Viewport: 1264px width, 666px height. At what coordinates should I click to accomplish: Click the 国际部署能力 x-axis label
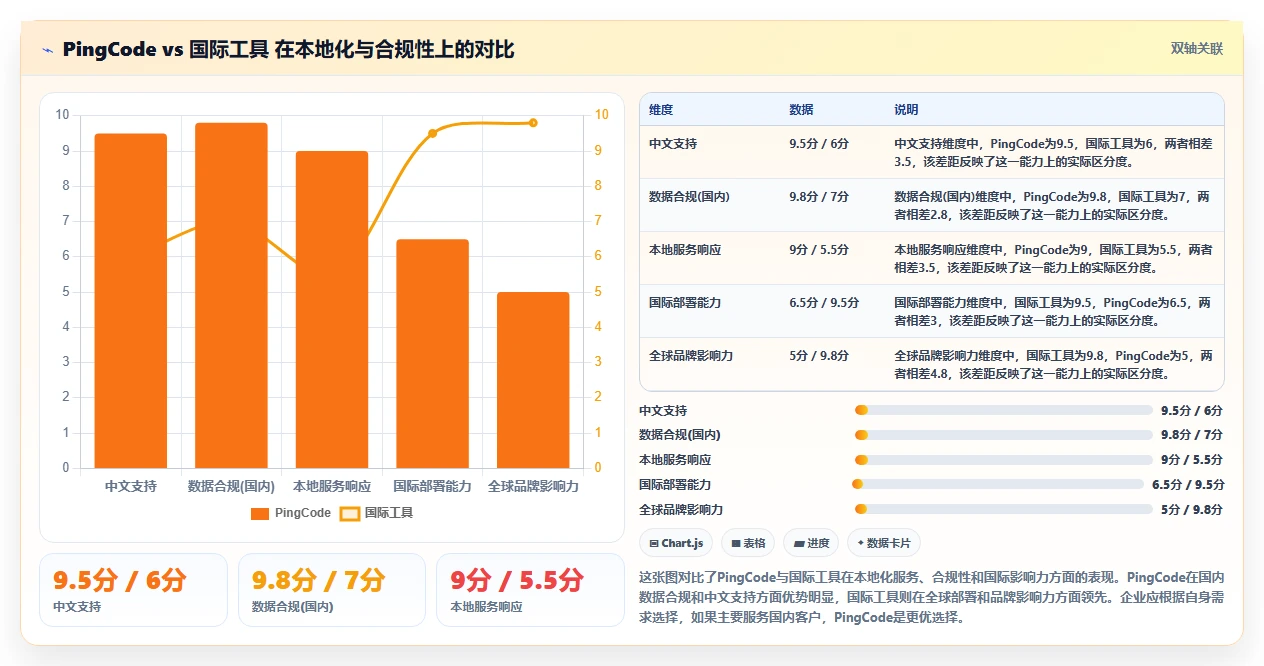432,487
